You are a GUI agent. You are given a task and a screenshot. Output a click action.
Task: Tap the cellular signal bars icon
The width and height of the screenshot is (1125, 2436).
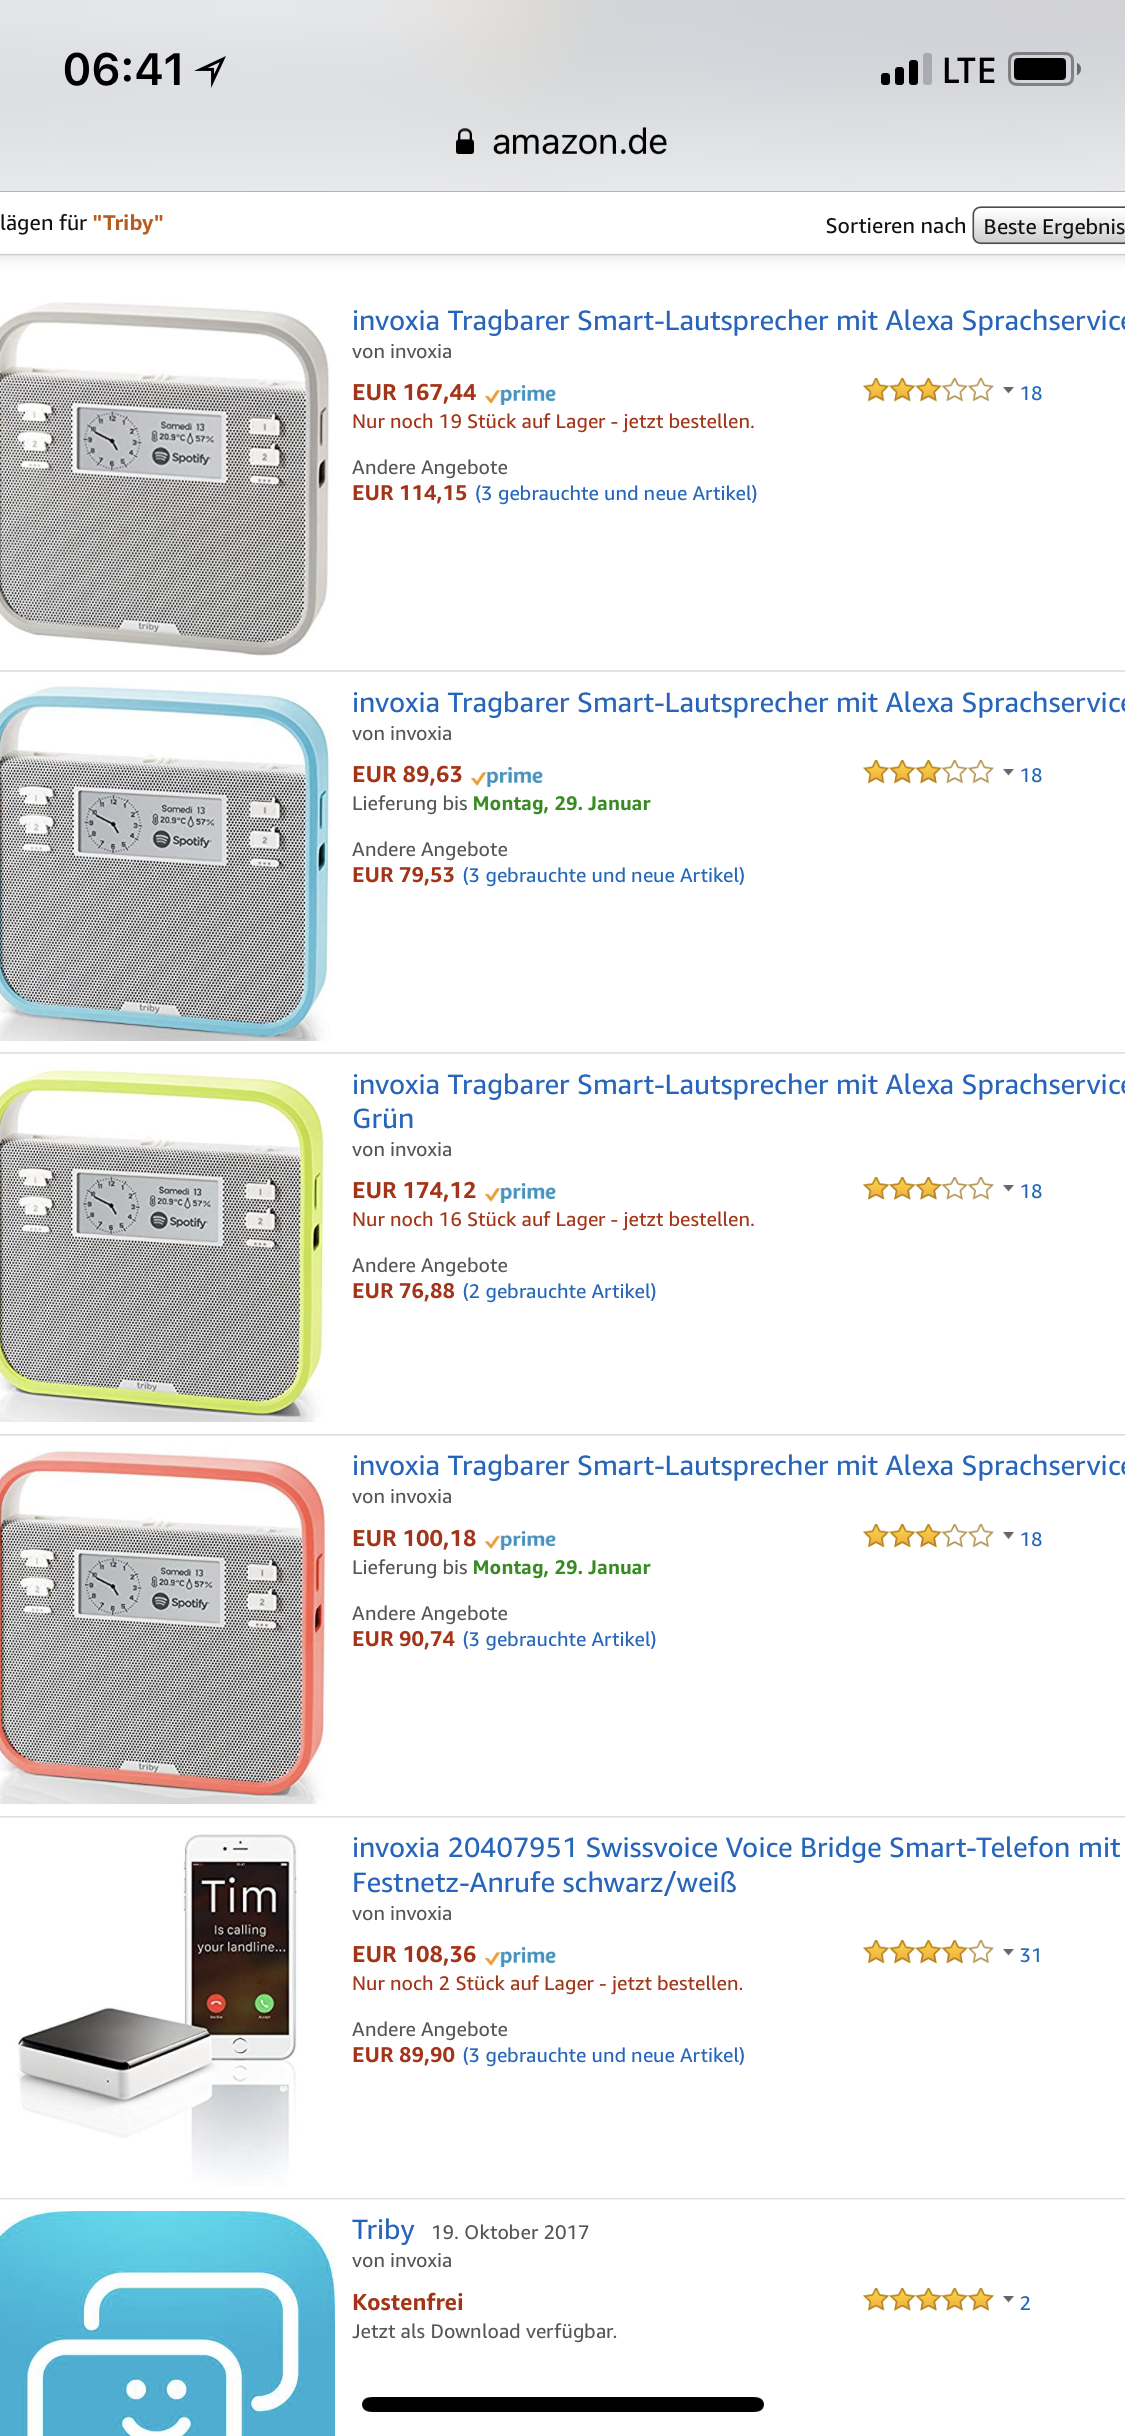(x=905, y=71)
